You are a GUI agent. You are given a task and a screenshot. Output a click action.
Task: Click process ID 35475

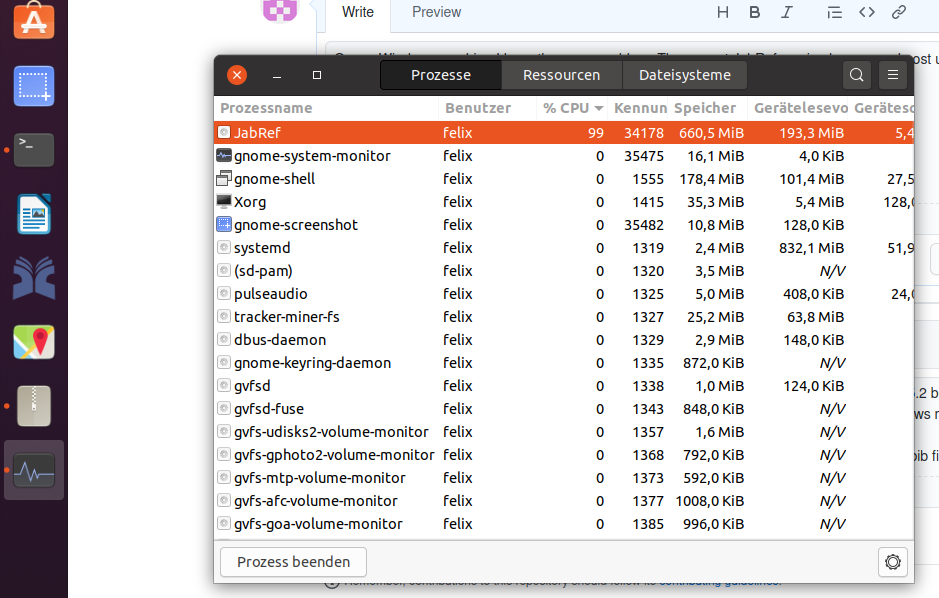(644, 156)
